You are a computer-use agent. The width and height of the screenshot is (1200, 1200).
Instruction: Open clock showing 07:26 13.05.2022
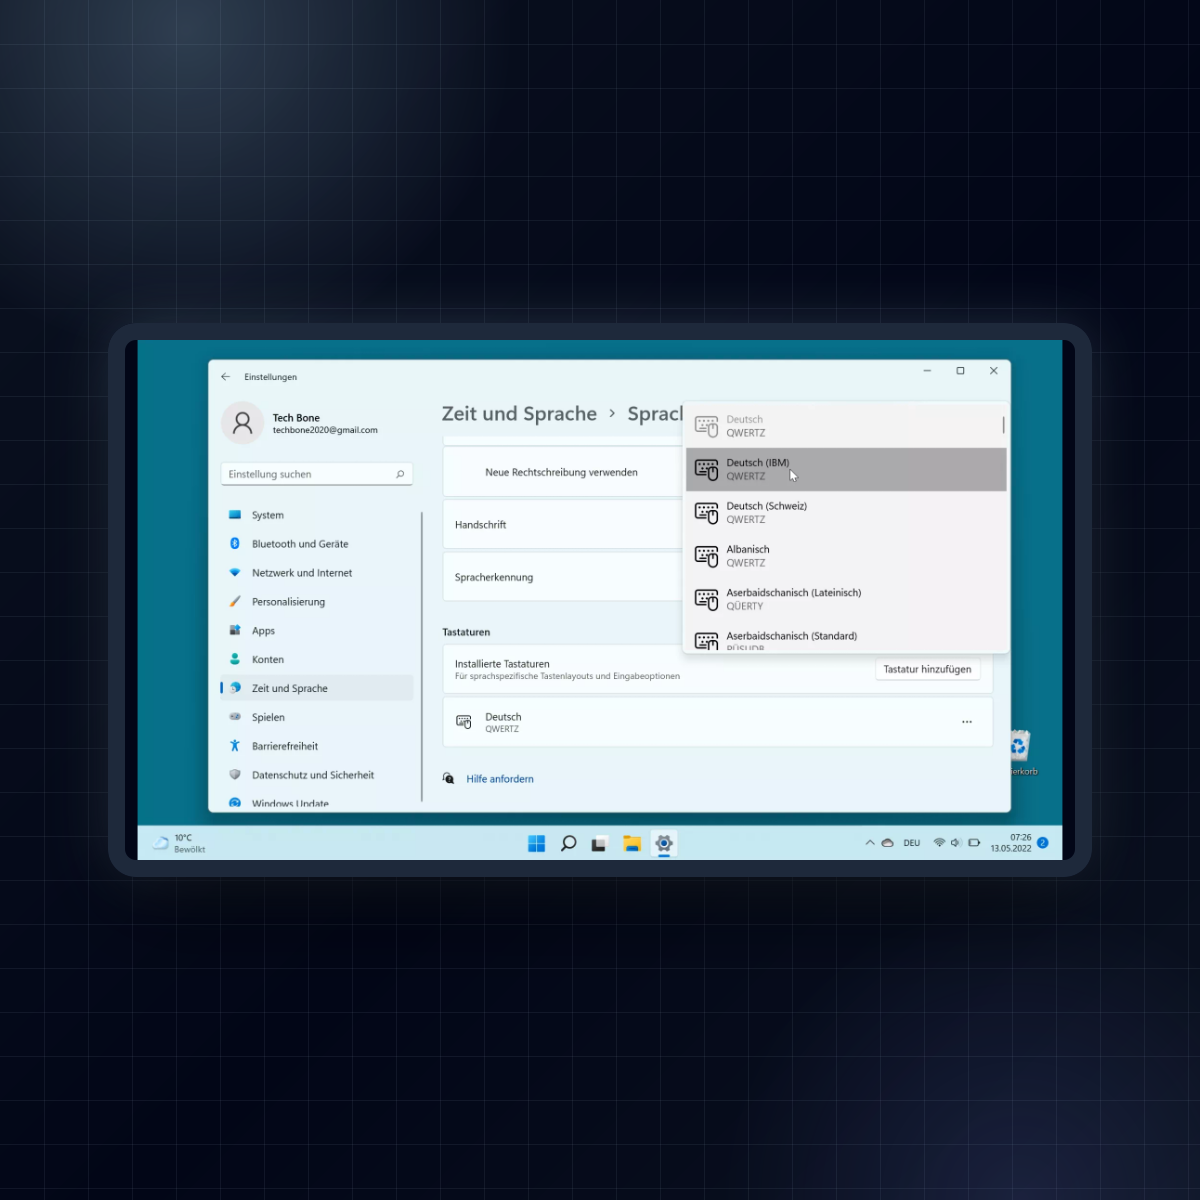[1011, 843]
